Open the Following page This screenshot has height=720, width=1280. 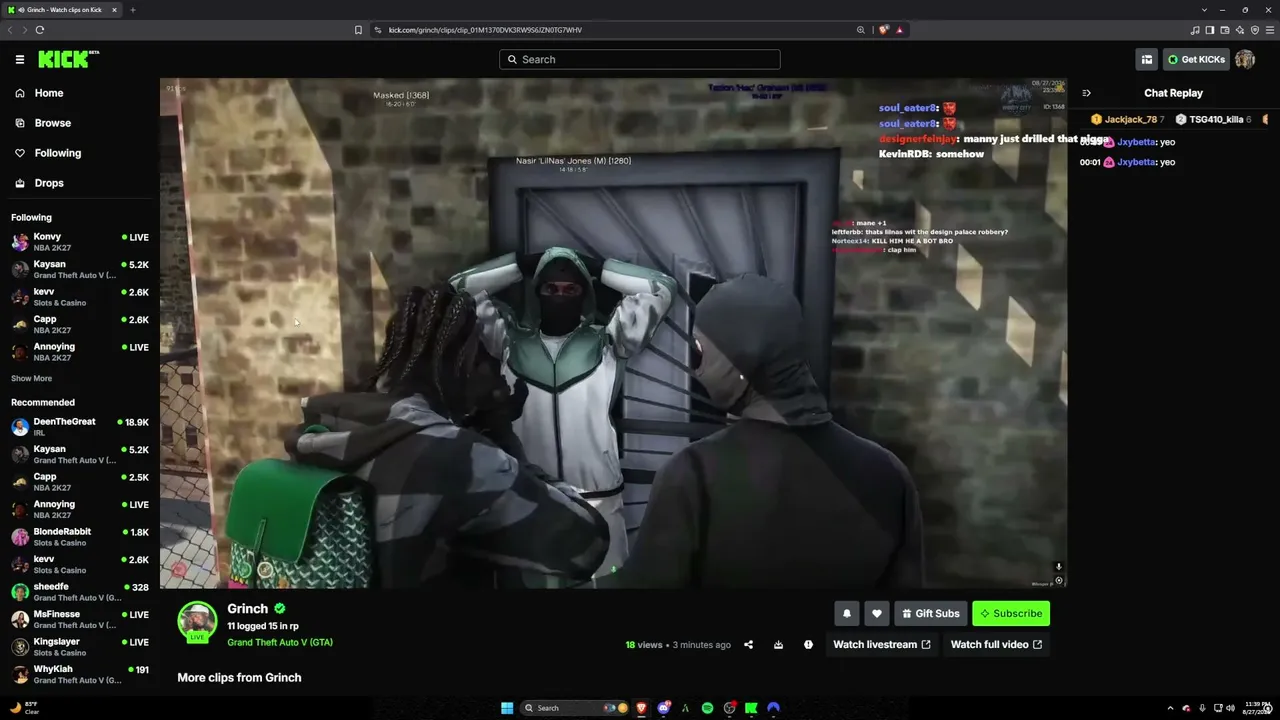point(57,153)
